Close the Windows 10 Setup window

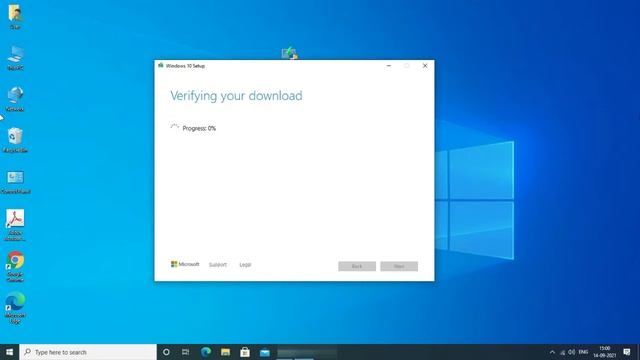tap(425, 66)
